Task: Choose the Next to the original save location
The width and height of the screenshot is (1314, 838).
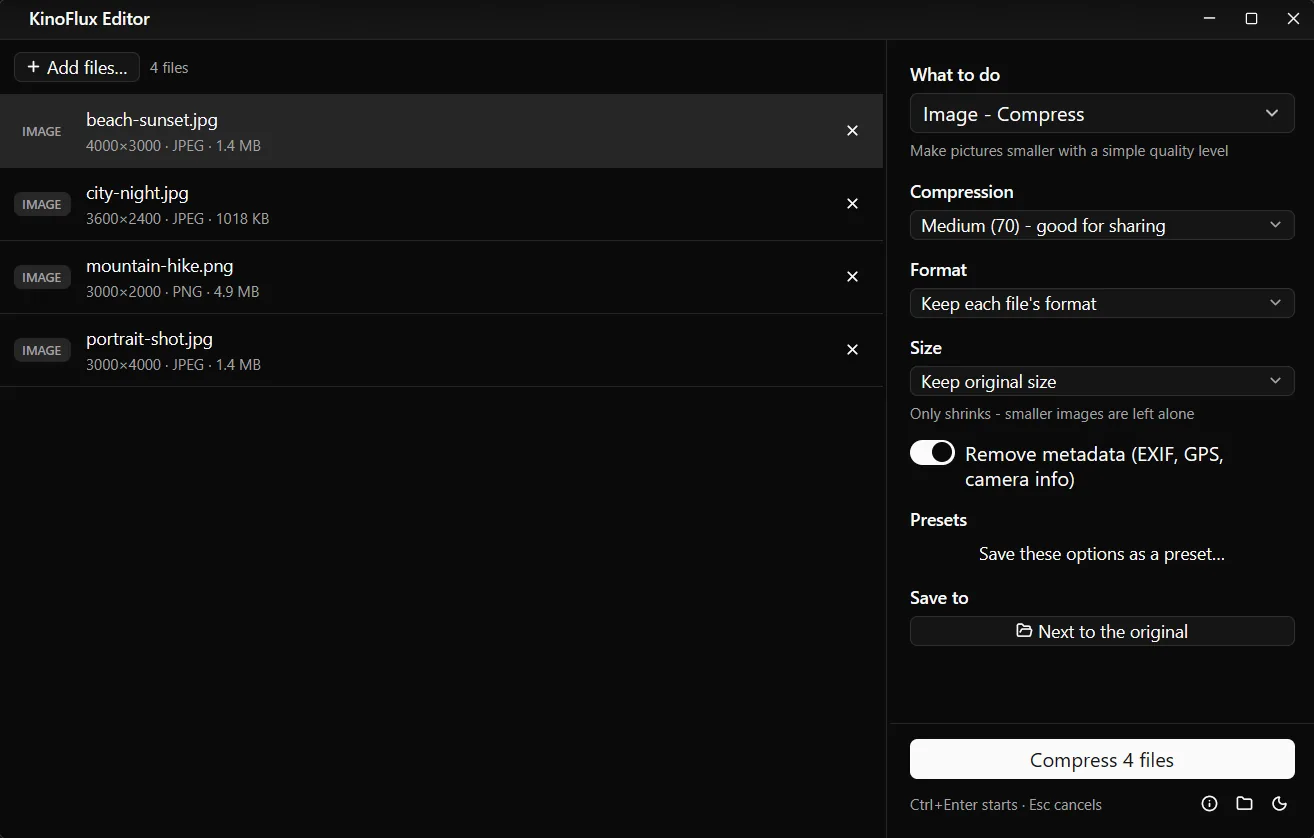Action: tap(1102, 632)
